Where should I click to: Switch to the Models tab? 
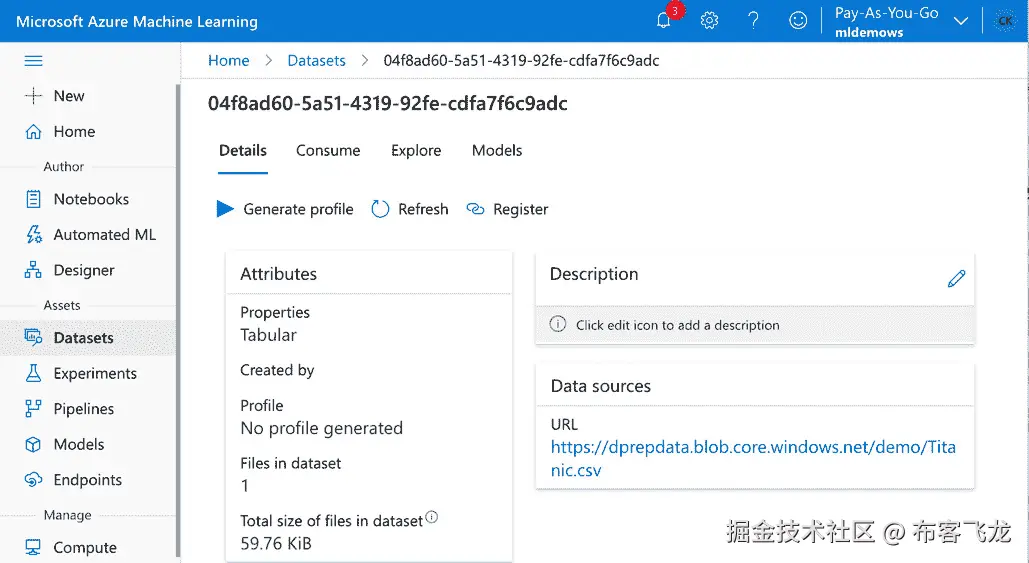[497, 150]
